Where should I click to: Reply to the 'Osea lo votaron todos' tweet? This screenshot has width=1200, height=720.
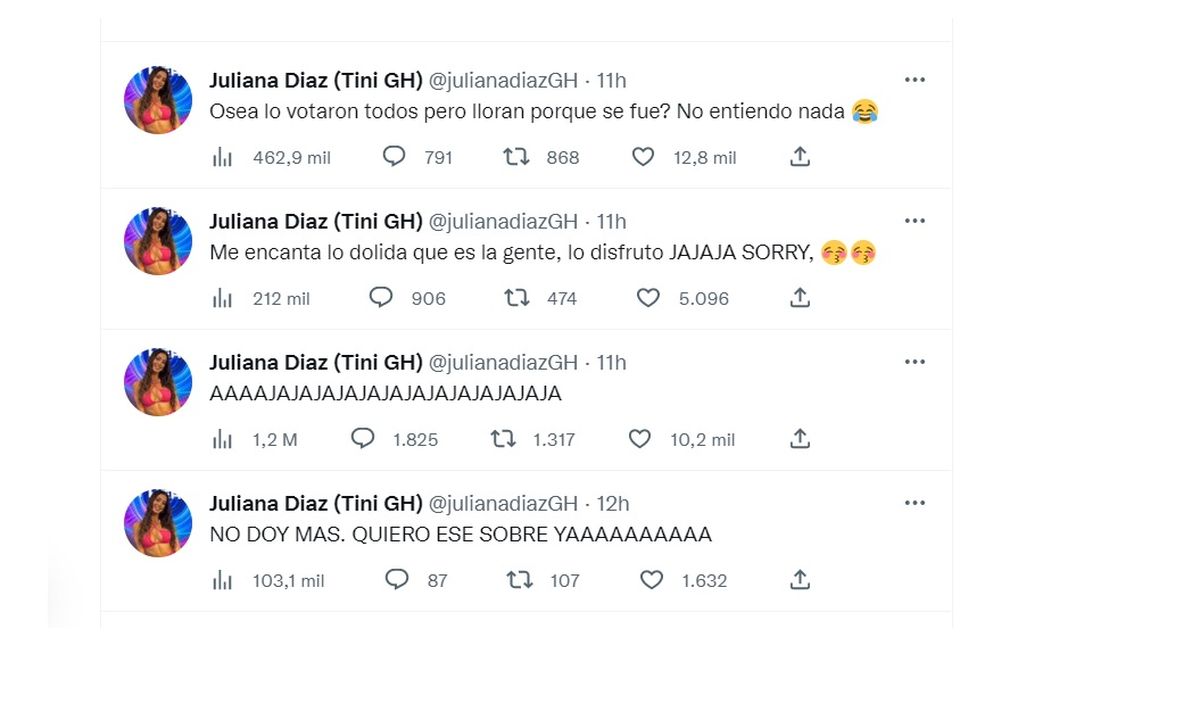click(395, 157)
